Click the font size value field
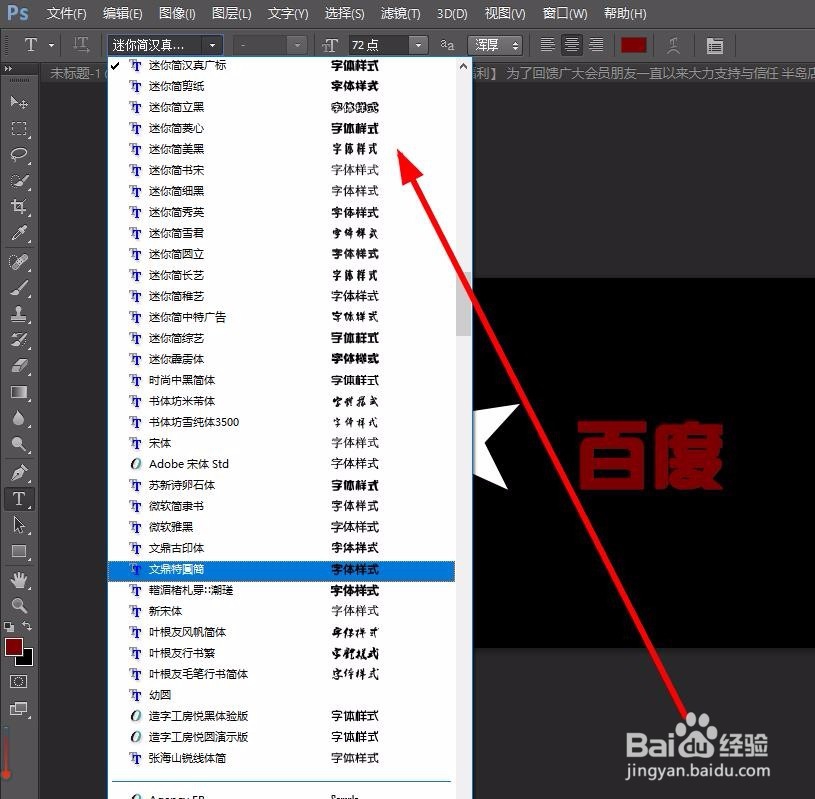815x799 pixels. coord(379,45)
